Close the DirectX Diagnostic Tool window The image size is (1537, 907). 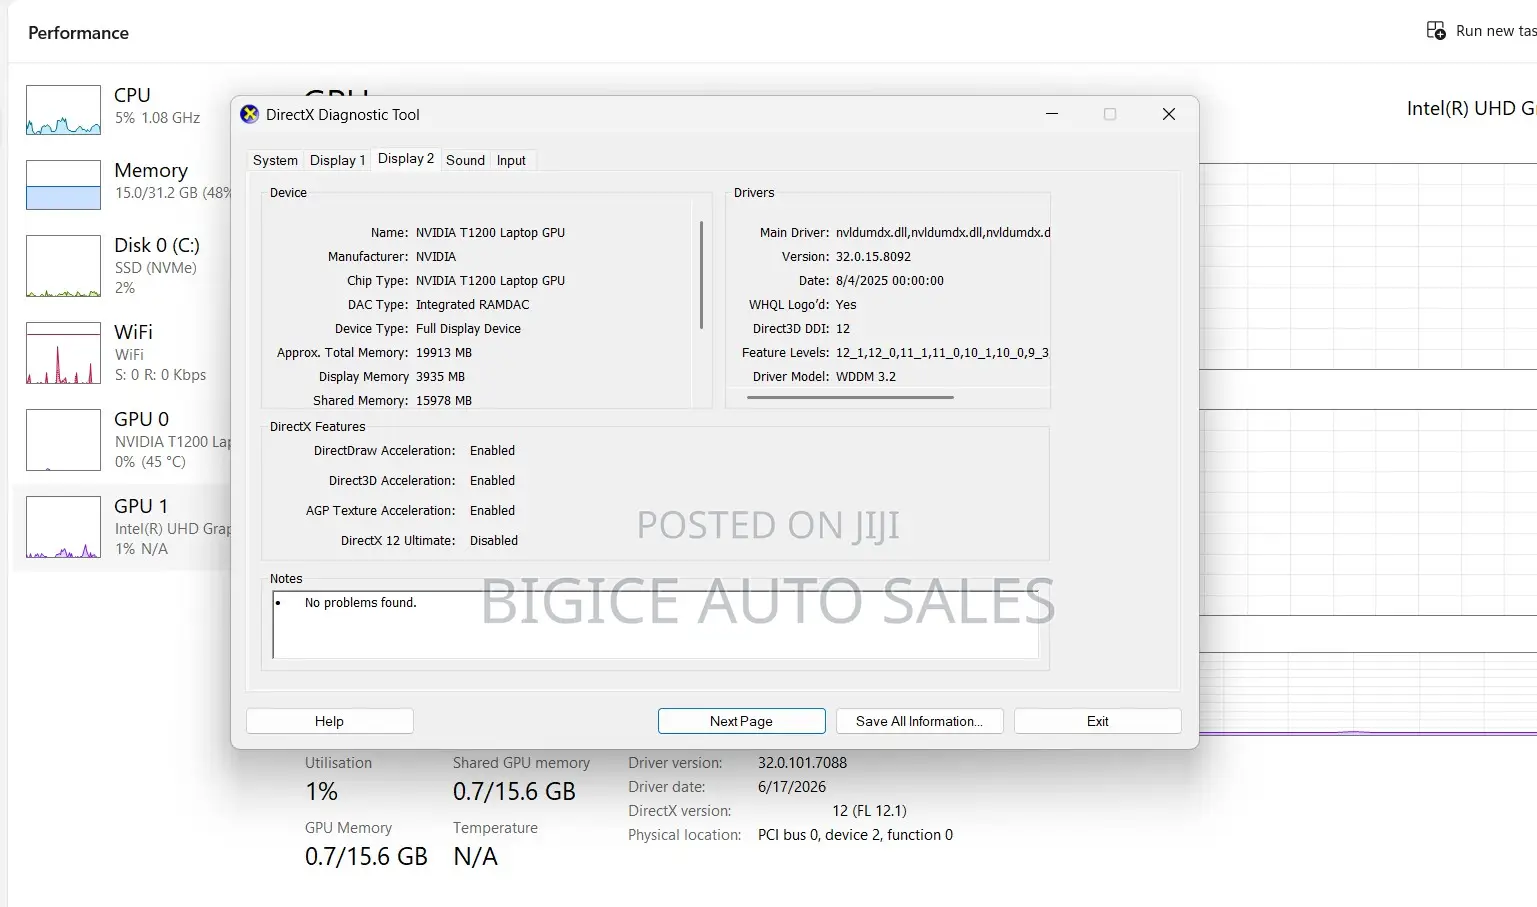[x=1168, y=114]
